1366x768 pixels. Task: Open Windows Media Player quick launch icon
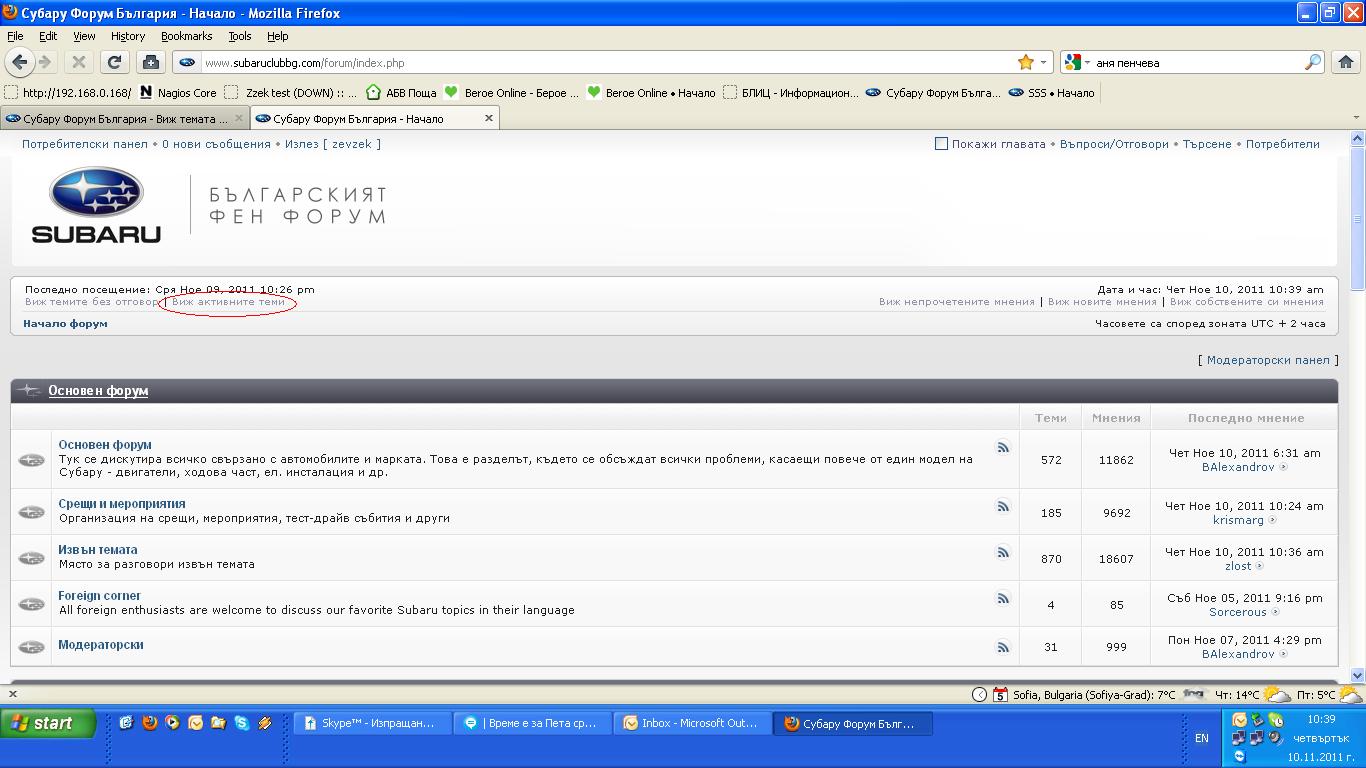172,723
